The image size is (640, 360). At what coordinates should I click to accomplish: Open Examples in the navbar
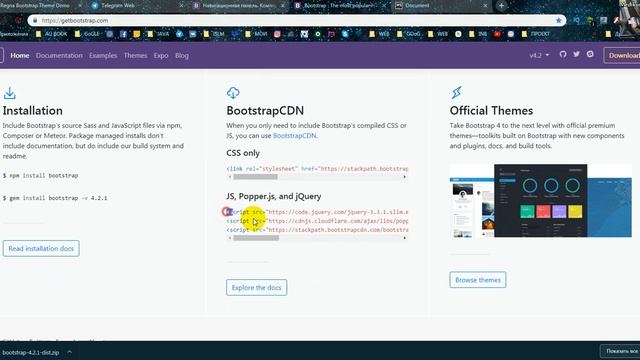pos(103,56)
